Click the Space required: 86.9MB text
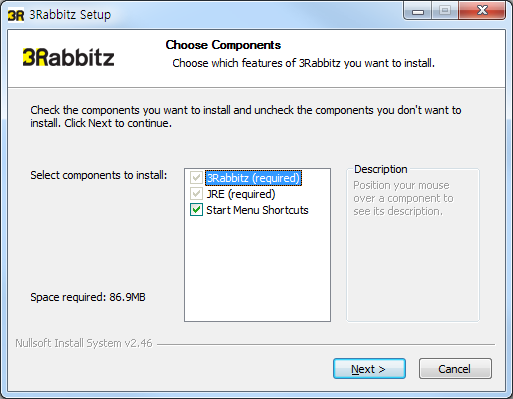Viewport: 513px width, 399px height. 88,297
